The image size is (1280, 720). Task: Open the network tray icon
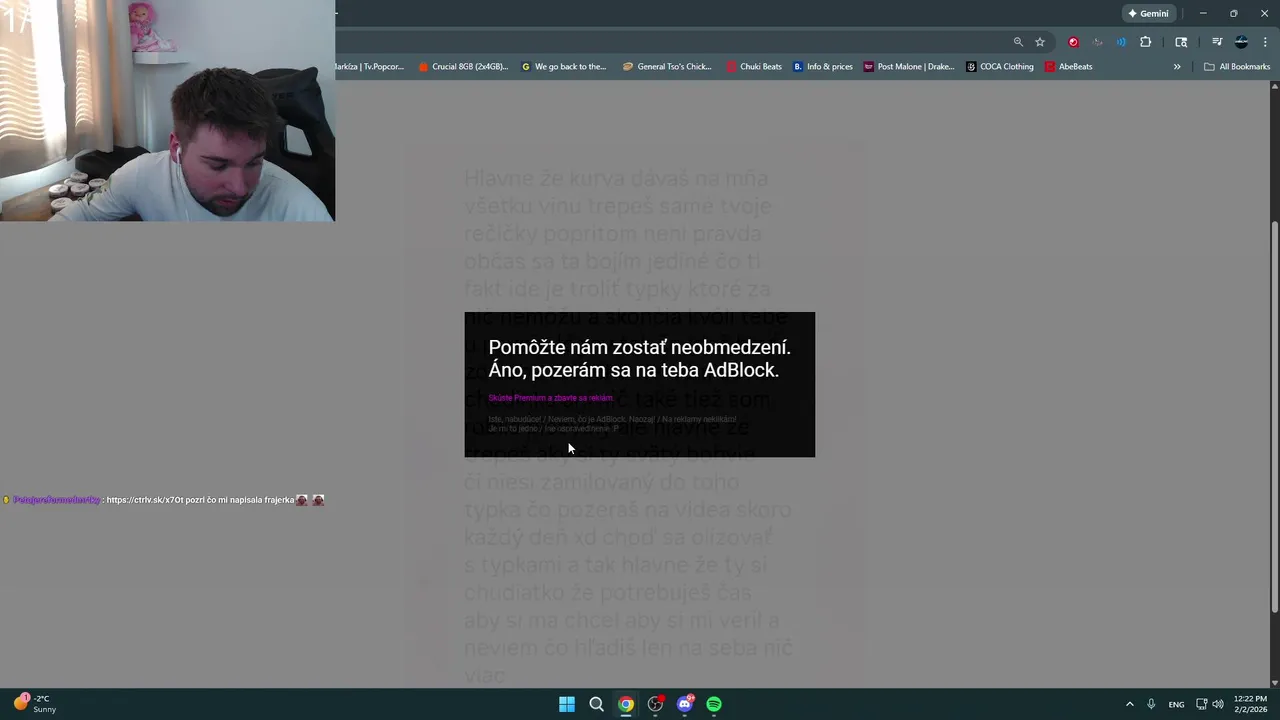(1202, 704)
